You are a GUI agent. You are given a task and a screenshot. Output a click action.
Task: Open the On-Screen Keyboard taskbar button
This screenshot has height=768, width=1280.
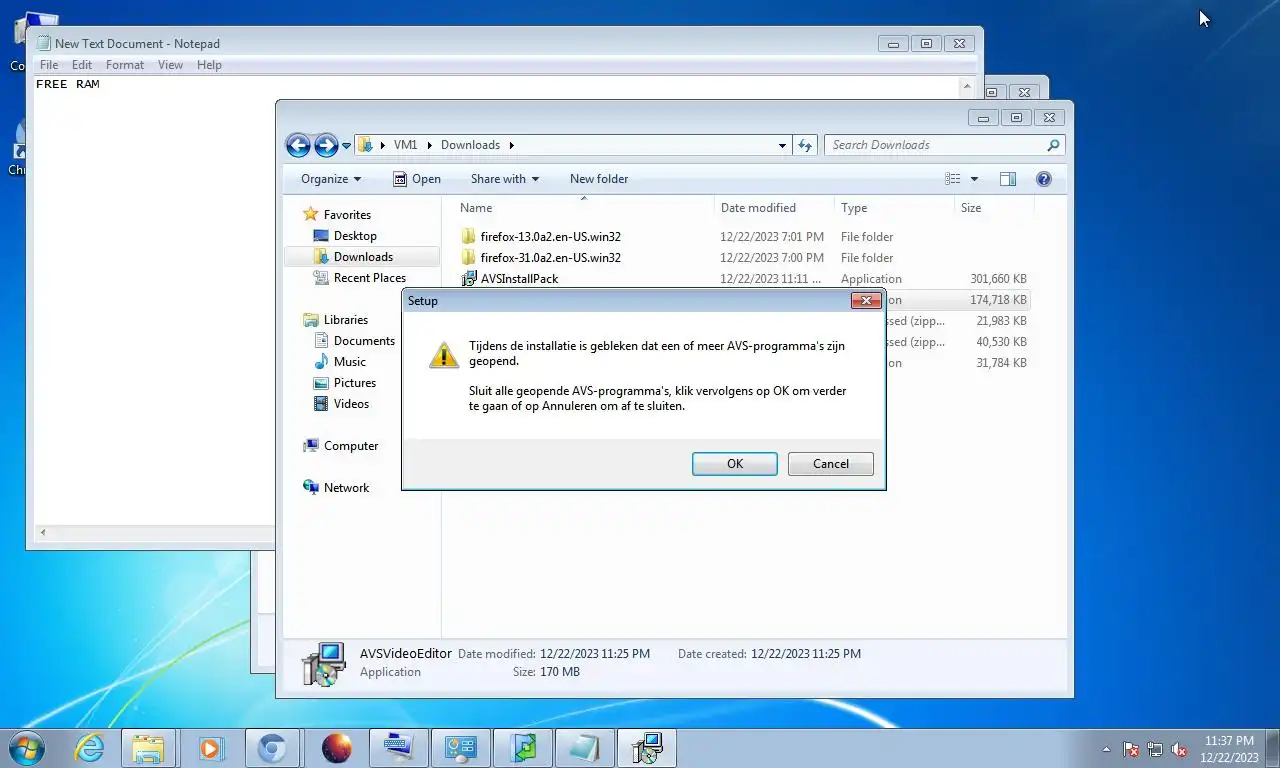tap(398, 748)
